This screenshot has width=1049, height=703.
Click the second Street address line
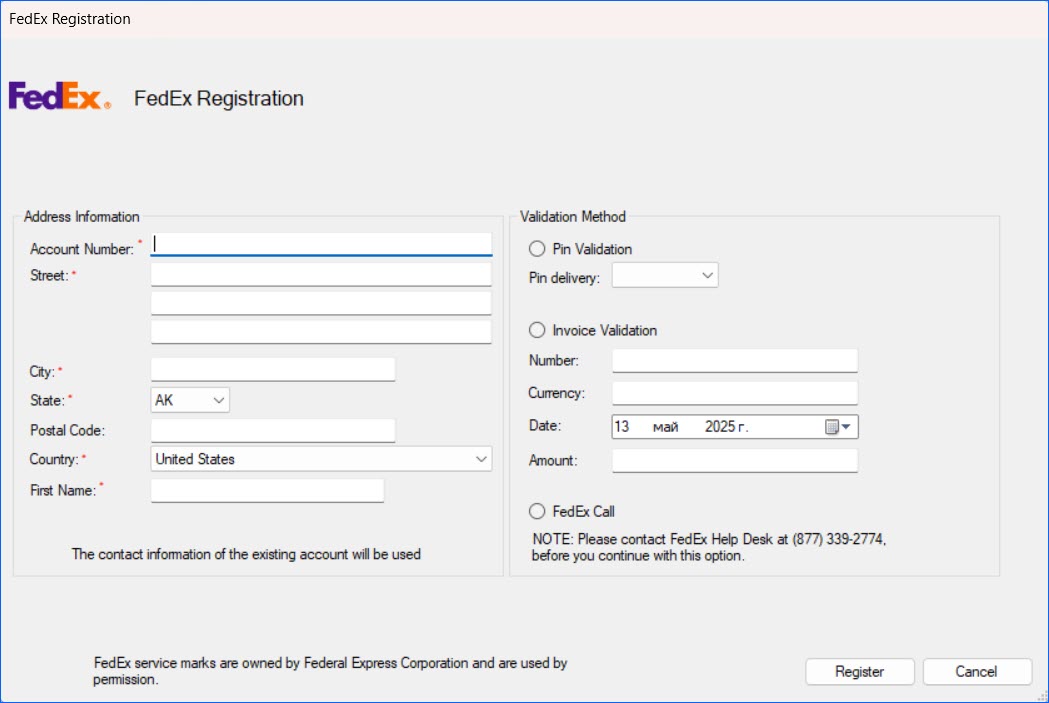321,303
